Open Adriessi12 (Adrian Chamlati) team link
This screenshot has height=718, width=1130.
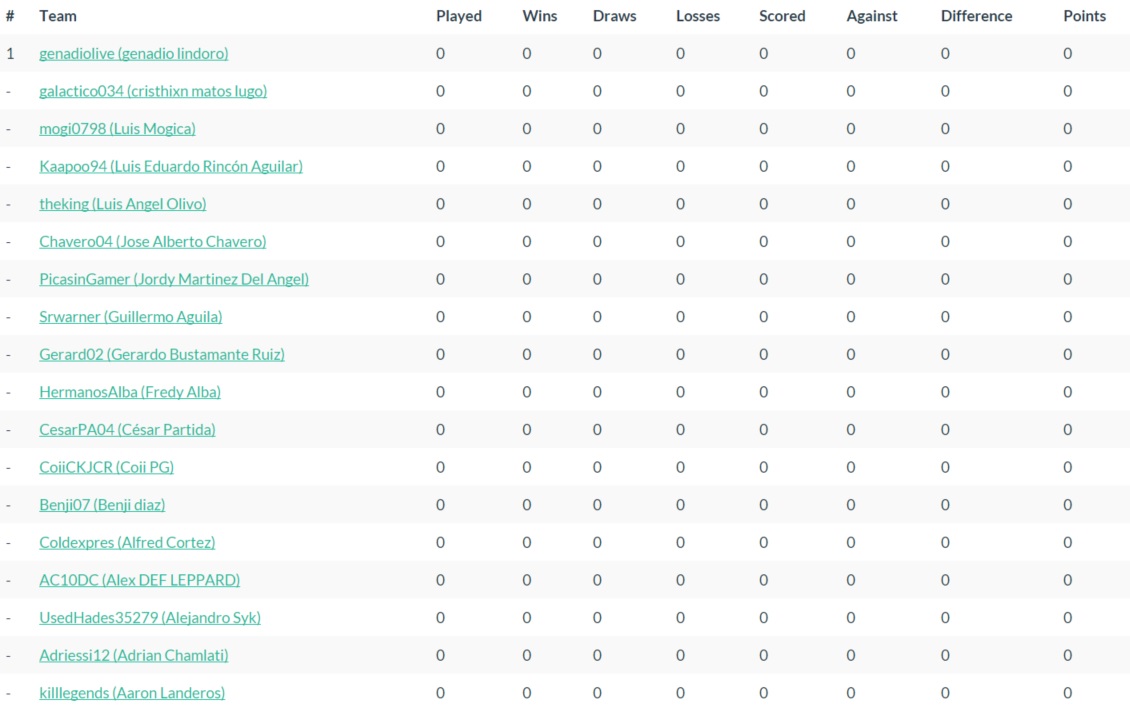(134, 656)
